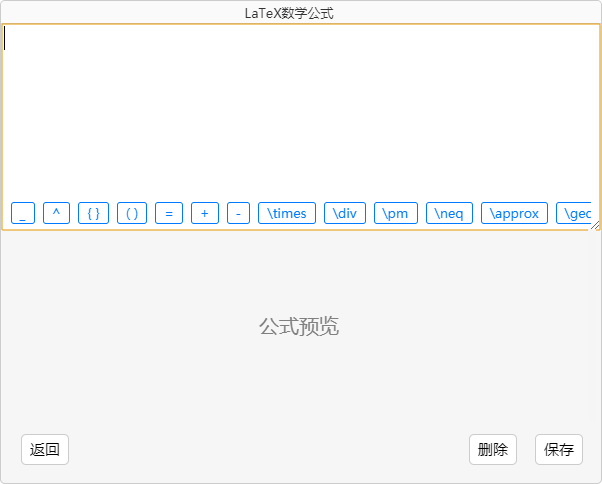Insert \div command

click(x=345, y=213)
